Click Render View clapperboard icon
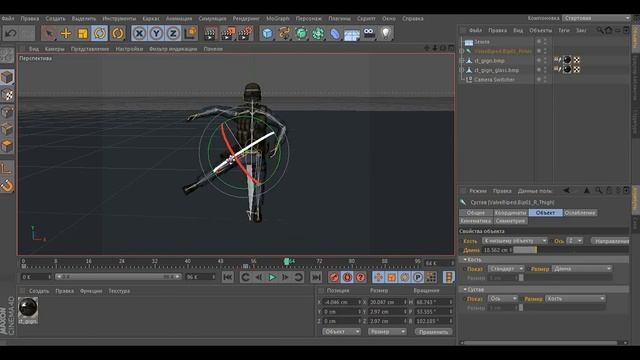The image size is (640, 360). pos(211,33)
